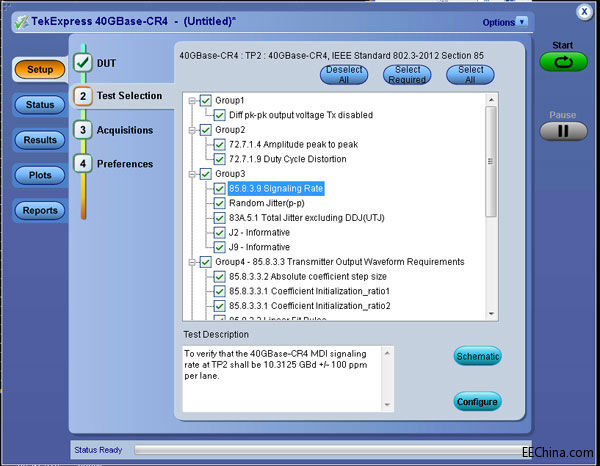The width and height of the screenshot is (600, 466).
Task: Click inside the Test Description text box
Action: tap(282, 379)
